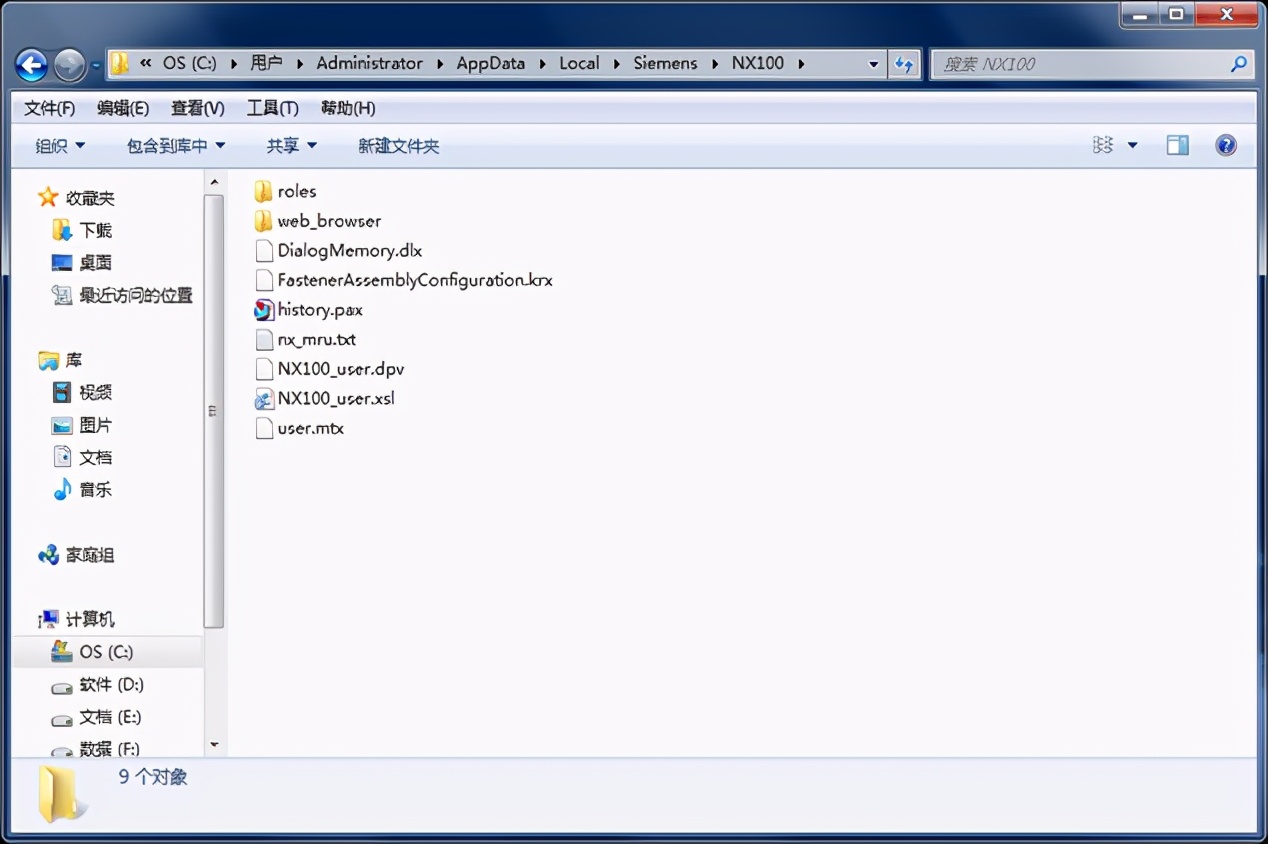Click the roles folder icon
1268x844 pixels.
pos(263,191)
